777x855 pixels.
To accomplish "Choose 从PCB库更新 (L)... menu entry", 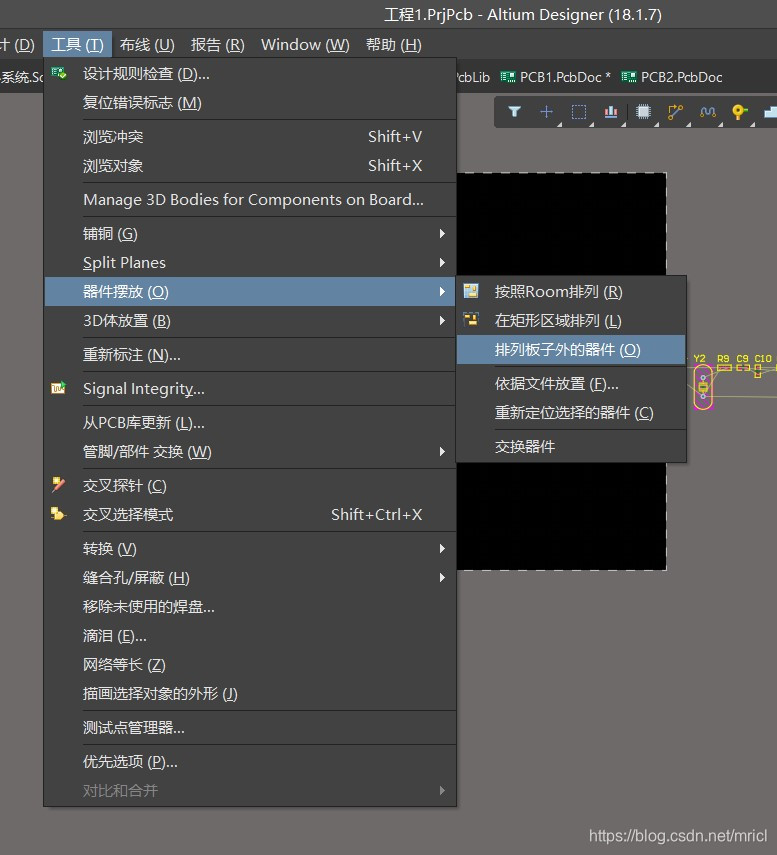I will [x=250, y=423].
